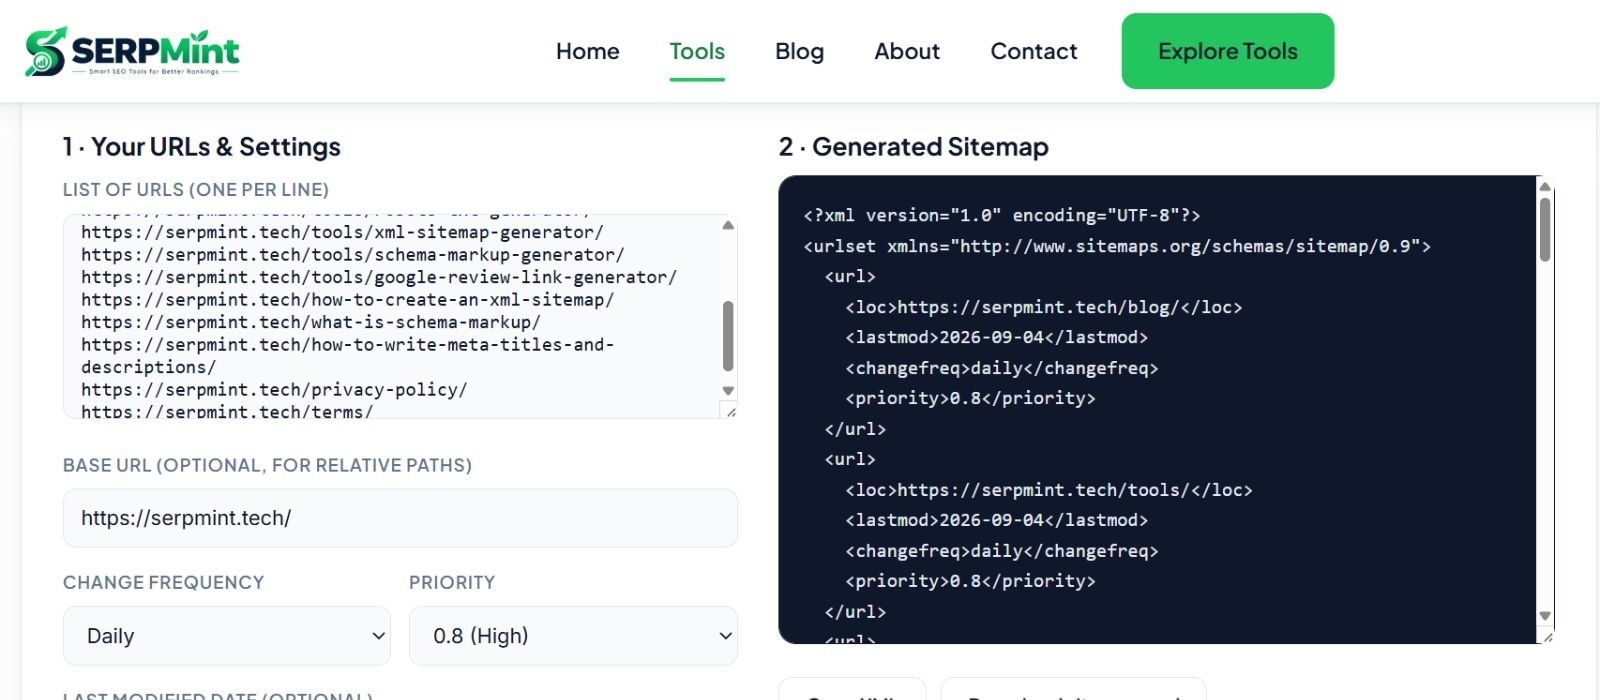Click the google-review-link-generator URL line
The image size is (1600, 700).
click(x=379, y=277)
